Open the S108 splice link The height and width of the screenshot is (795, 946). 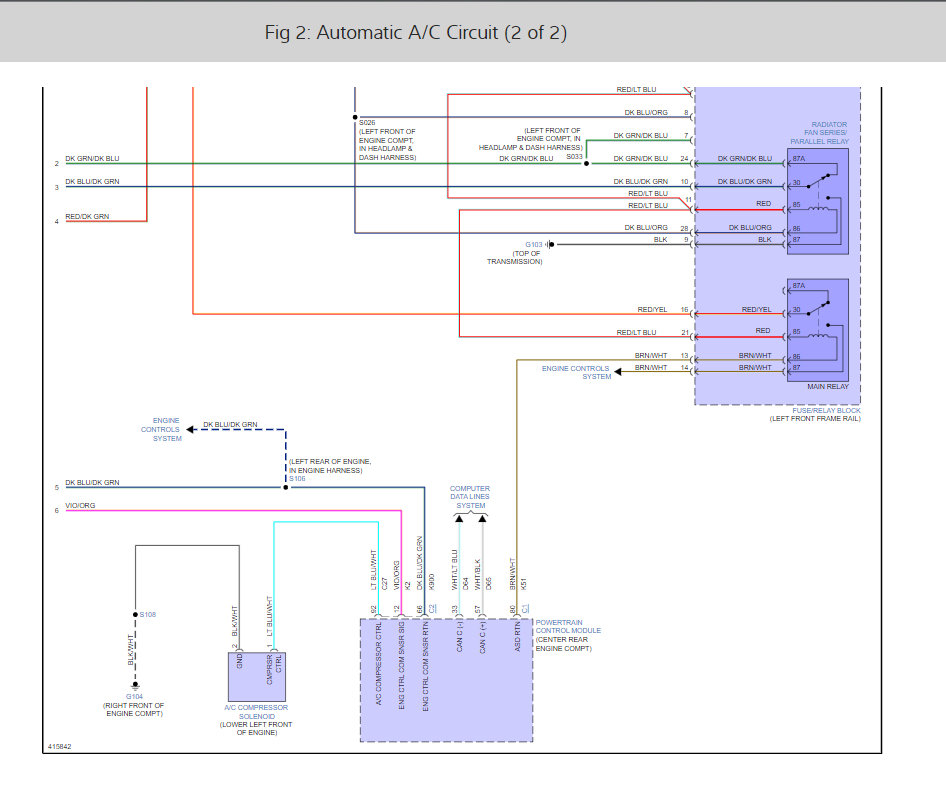(x=148, y=614)
